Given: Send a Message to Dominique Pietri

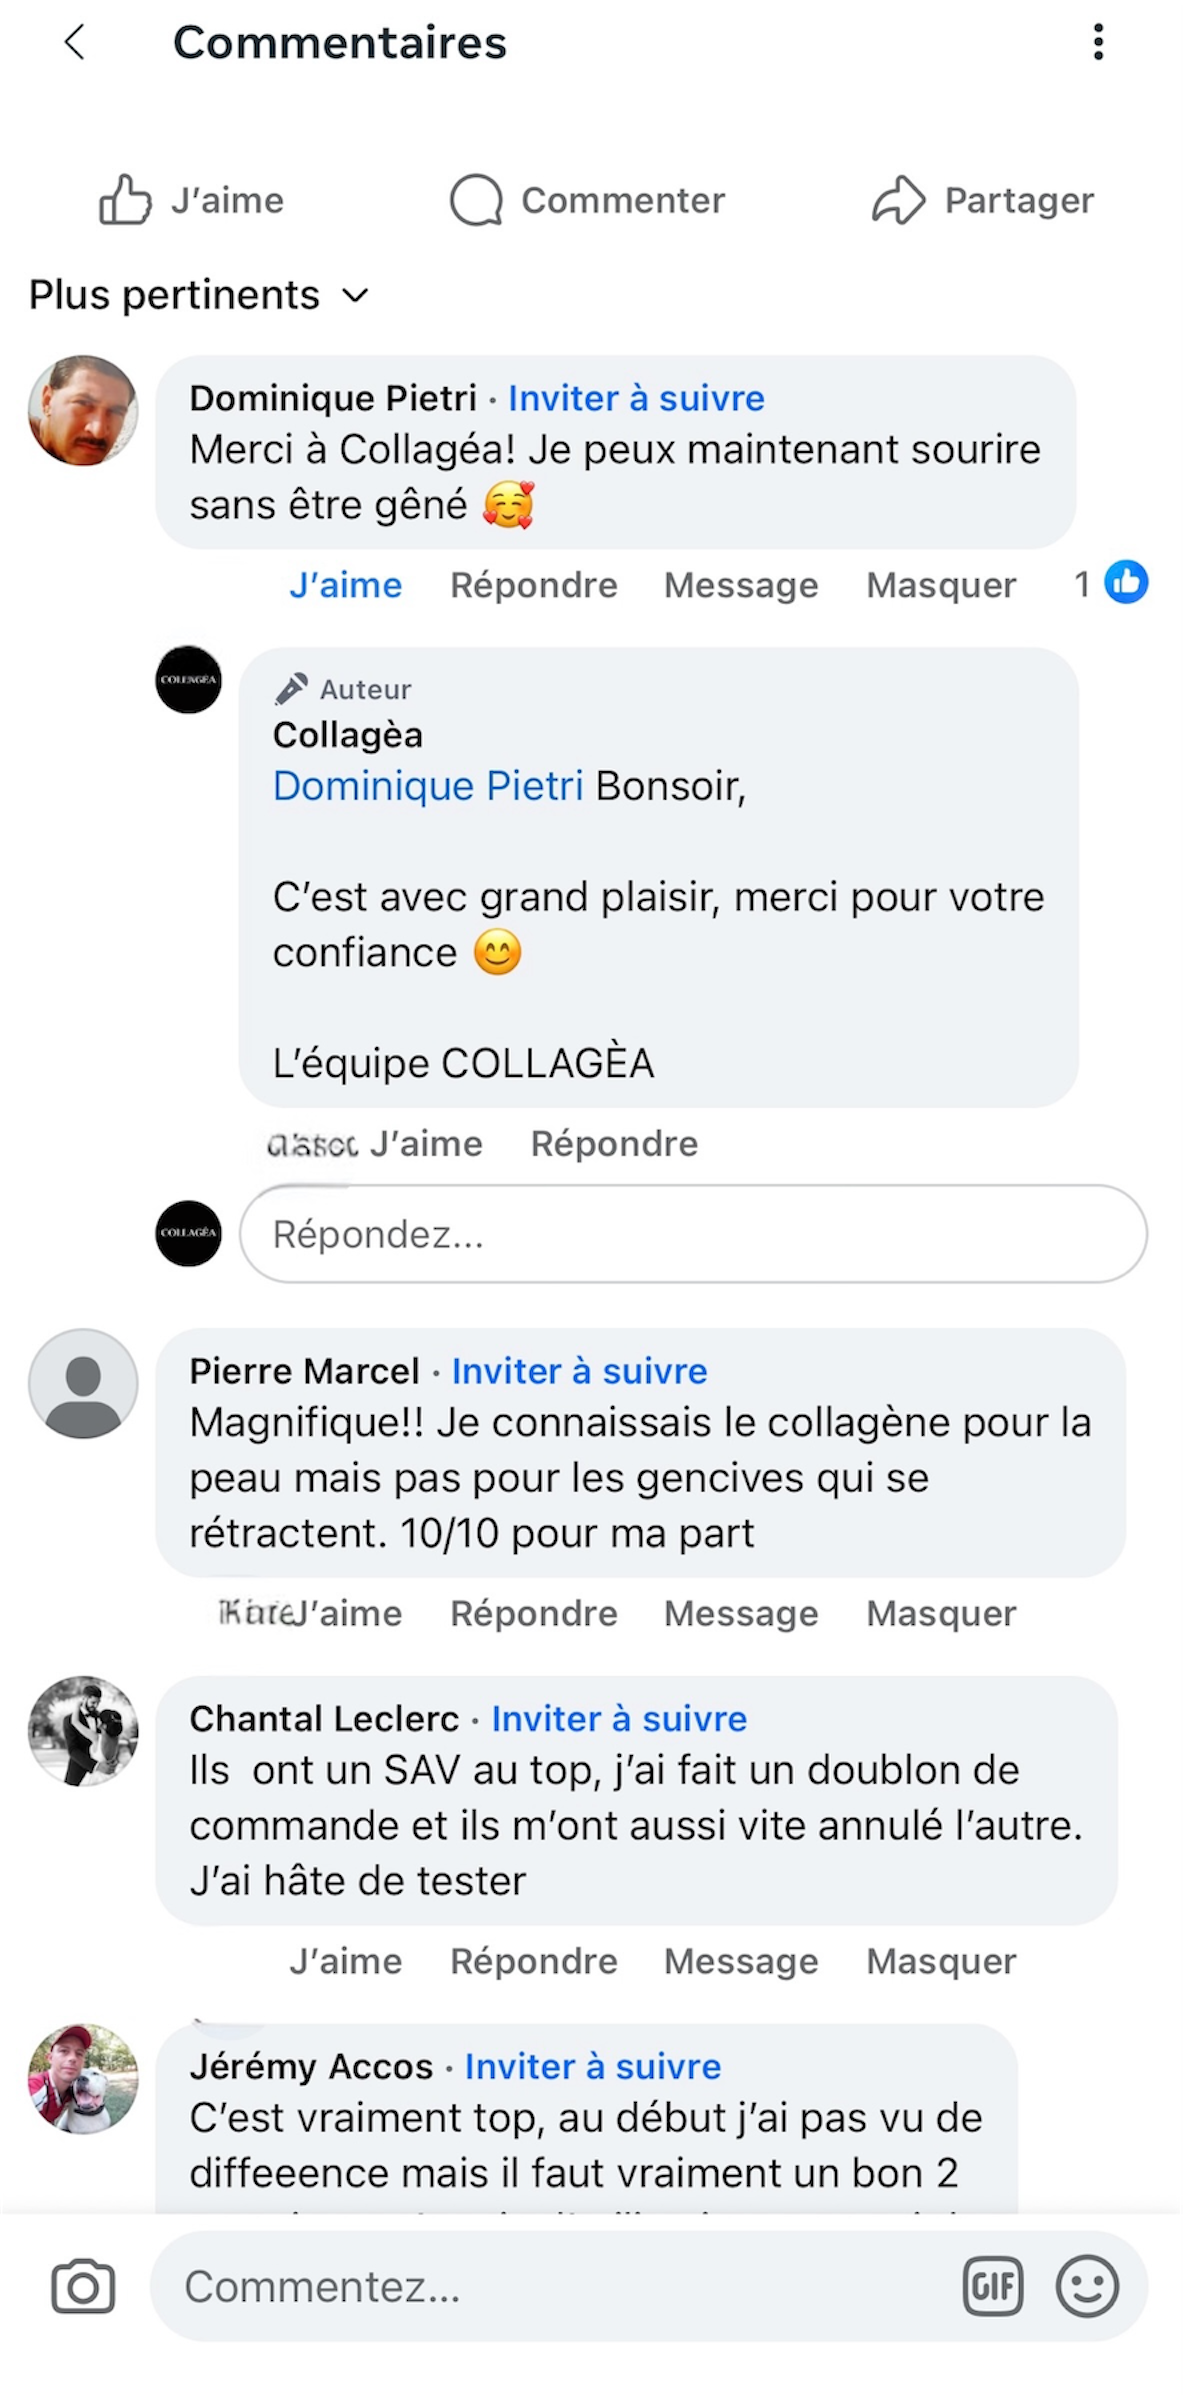Looking at the screenshot, I should [741, 585].
